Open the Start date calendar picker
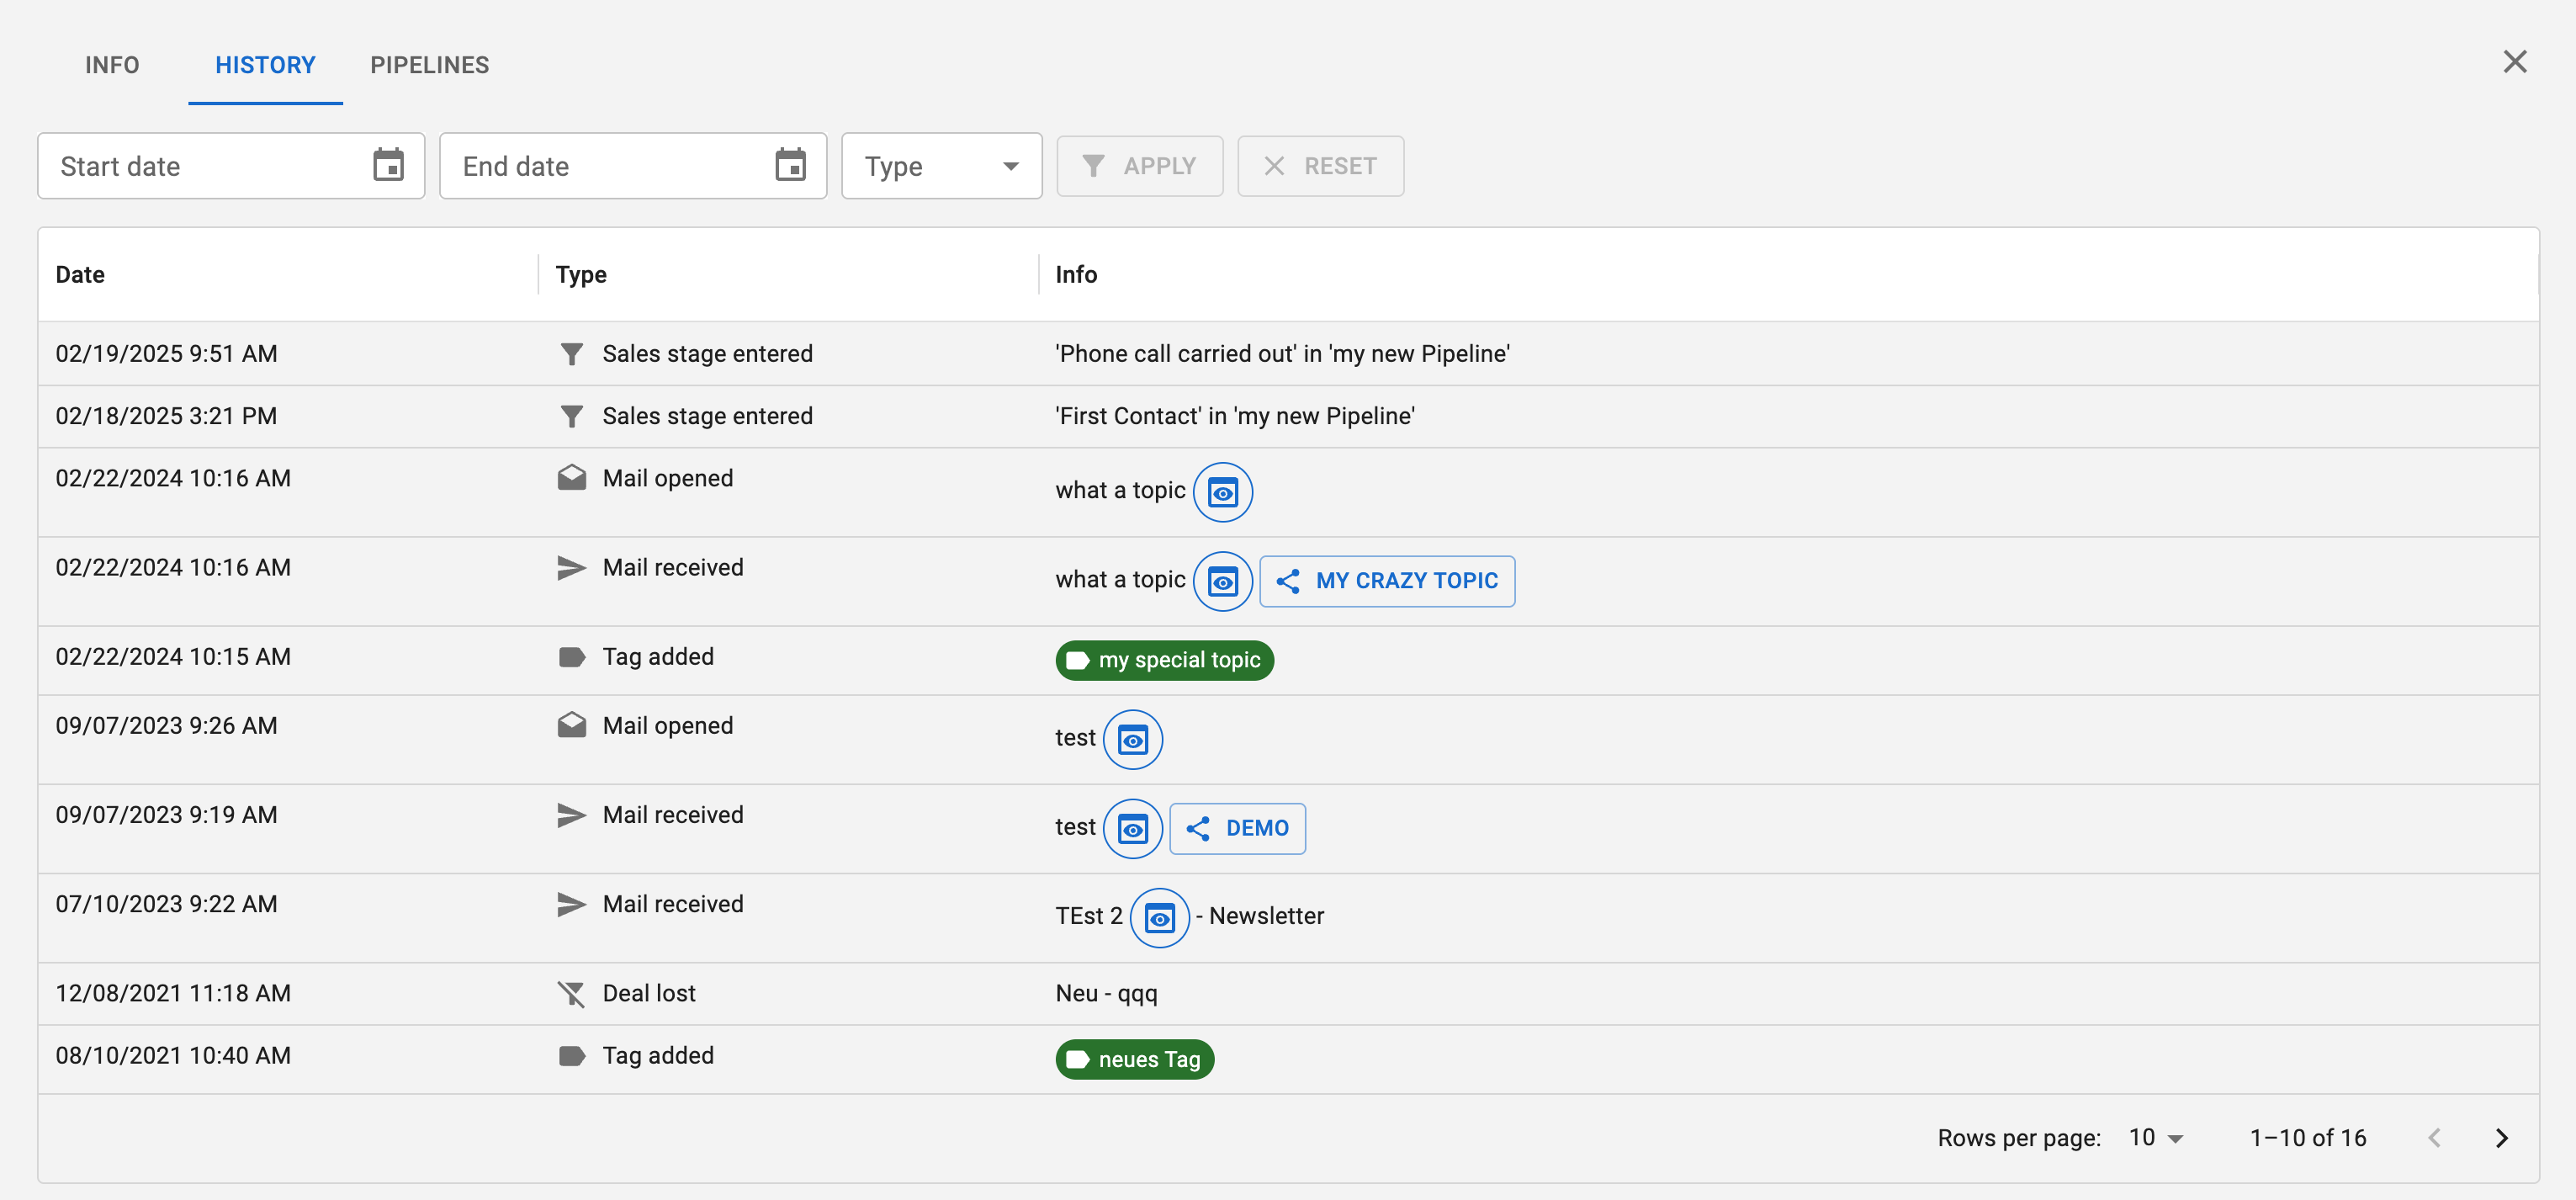This screenshot has height=1200, width=2576. coord(388,165)
